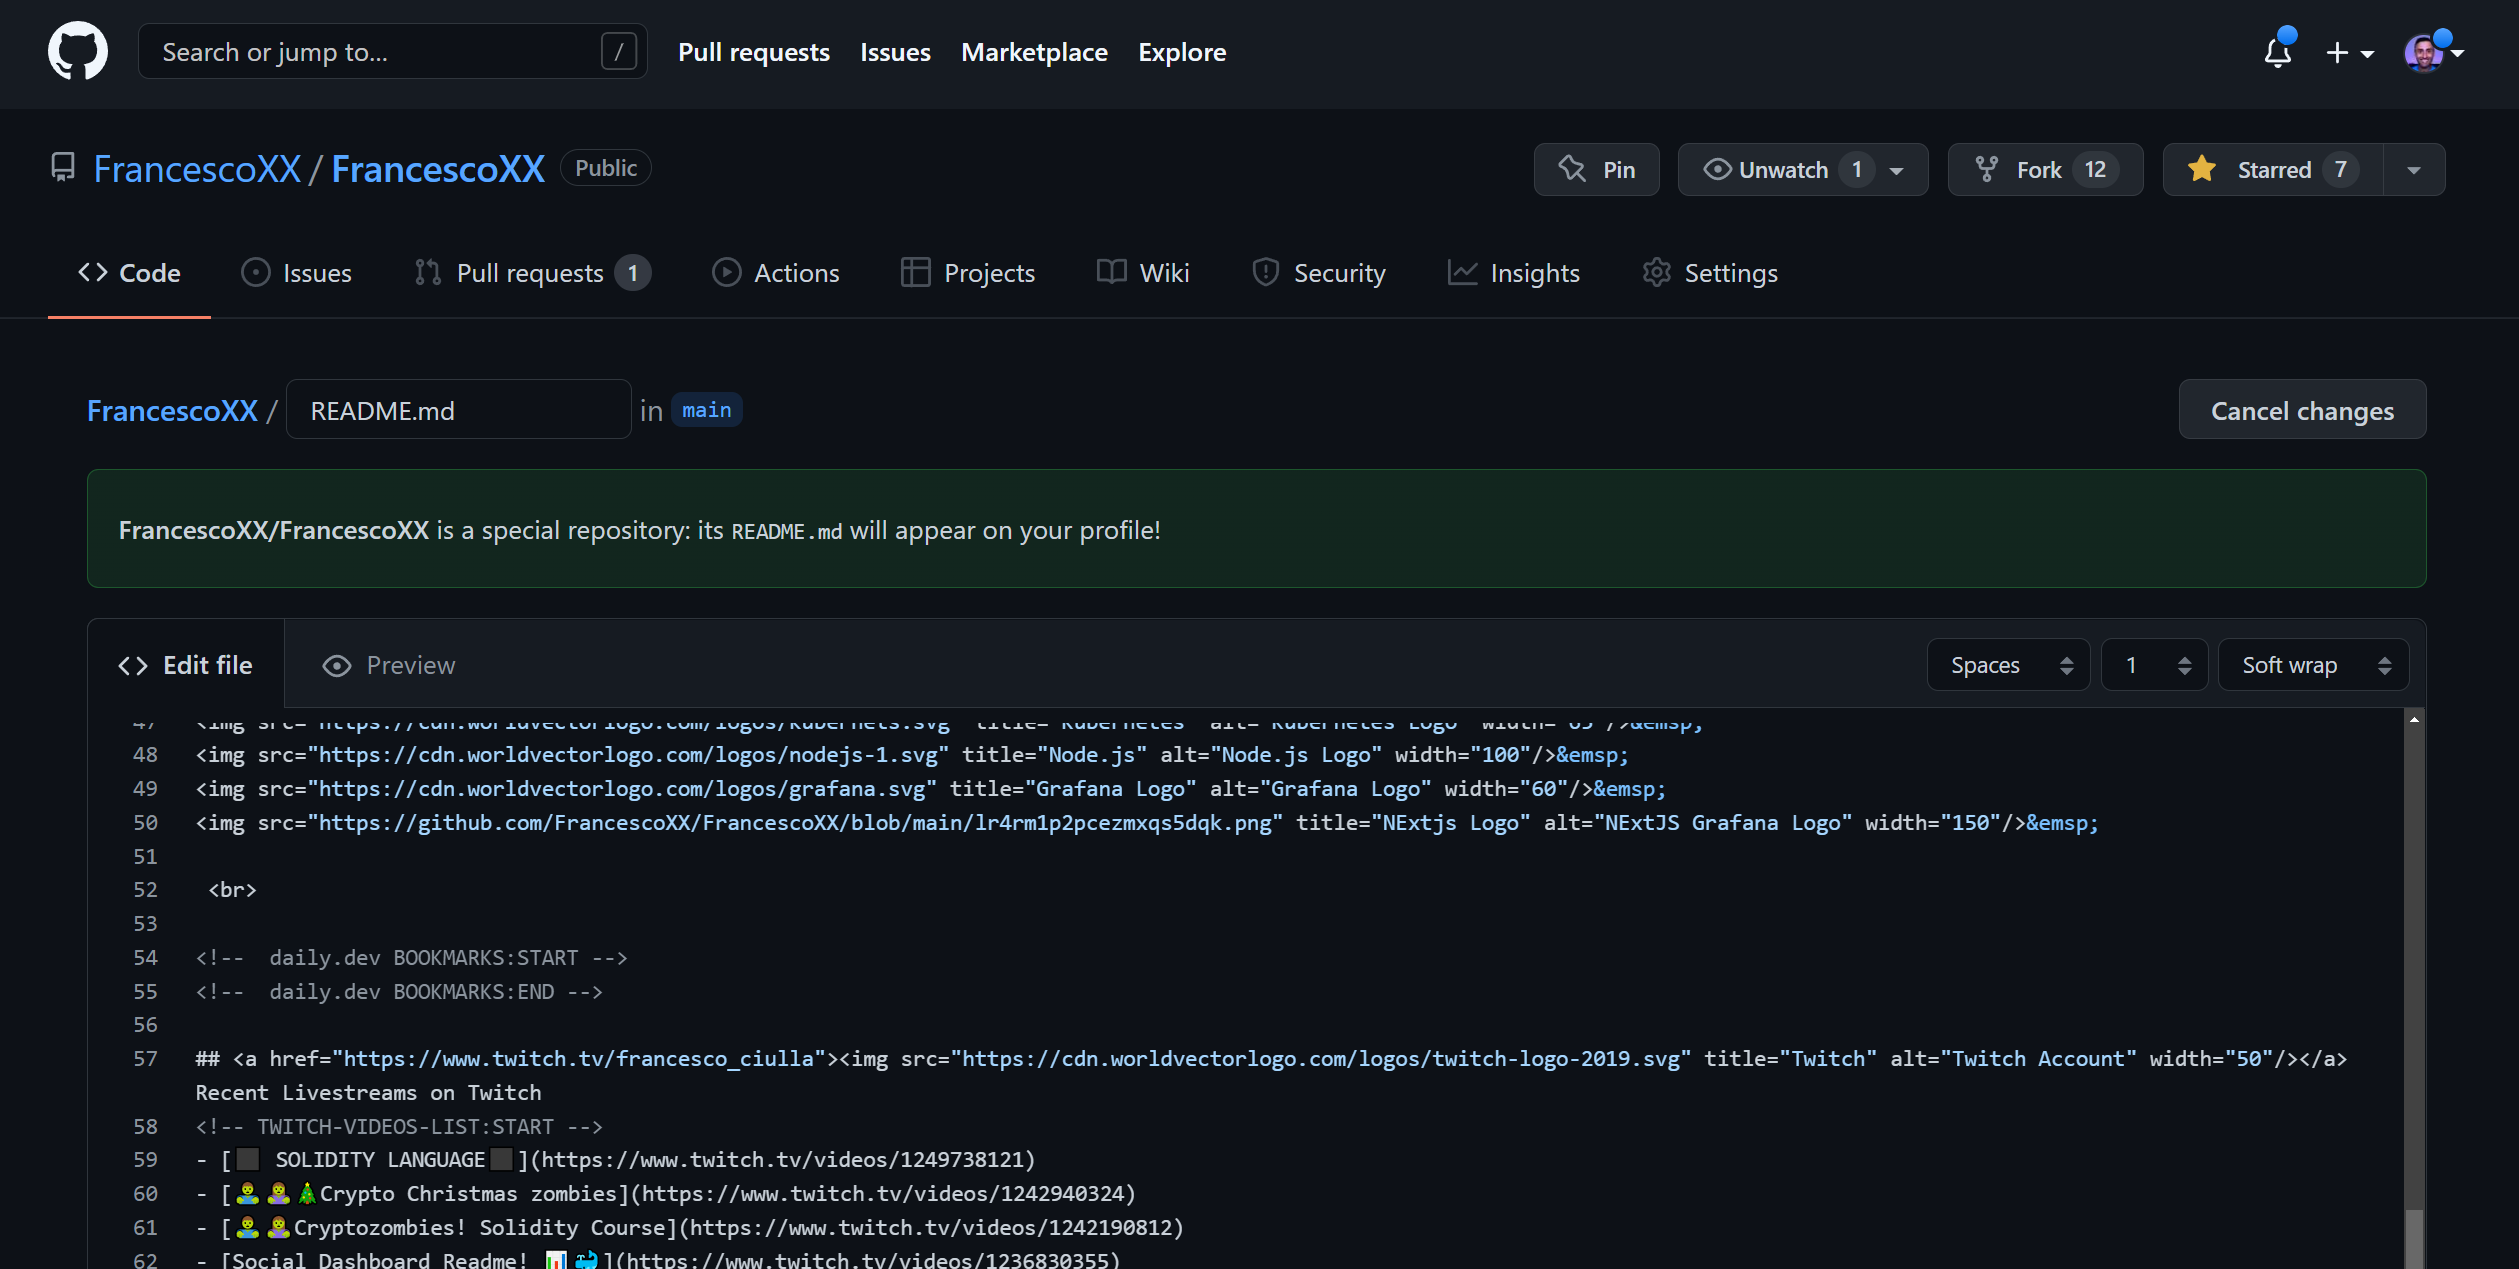Click the Recent Livestreams on Twitch text
Image resolution: width=2519 pixels, height=1269 pixels.
pos(368,1093)
